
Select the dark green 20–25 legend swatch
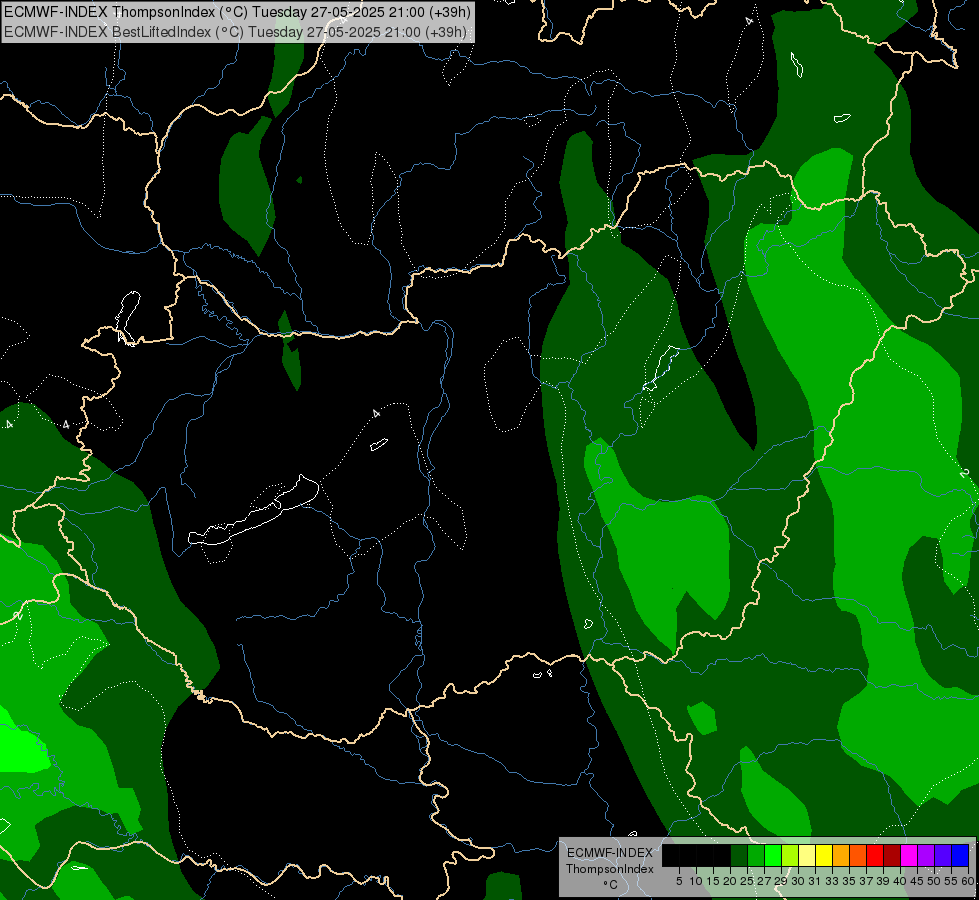point(739,855)
